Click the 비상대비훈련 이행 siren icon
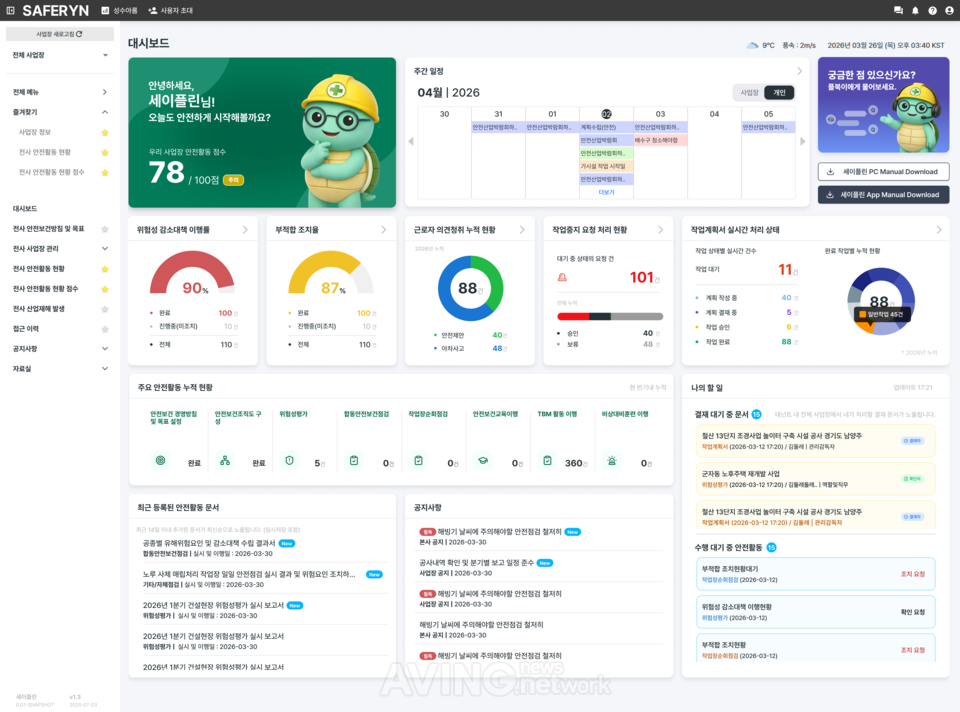This screenshot has height=712, width=960. [612, 460]
